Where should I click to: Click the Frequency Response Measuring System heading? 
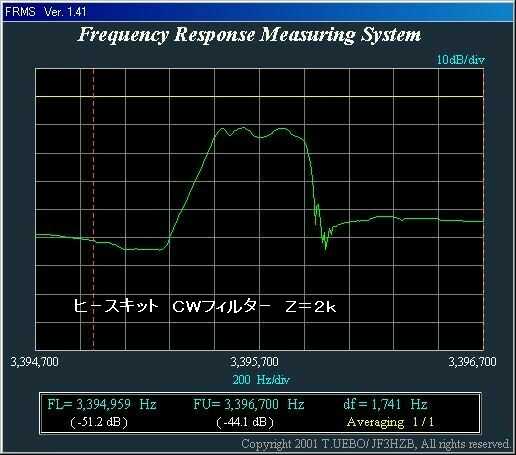click(x=249, y=35)
